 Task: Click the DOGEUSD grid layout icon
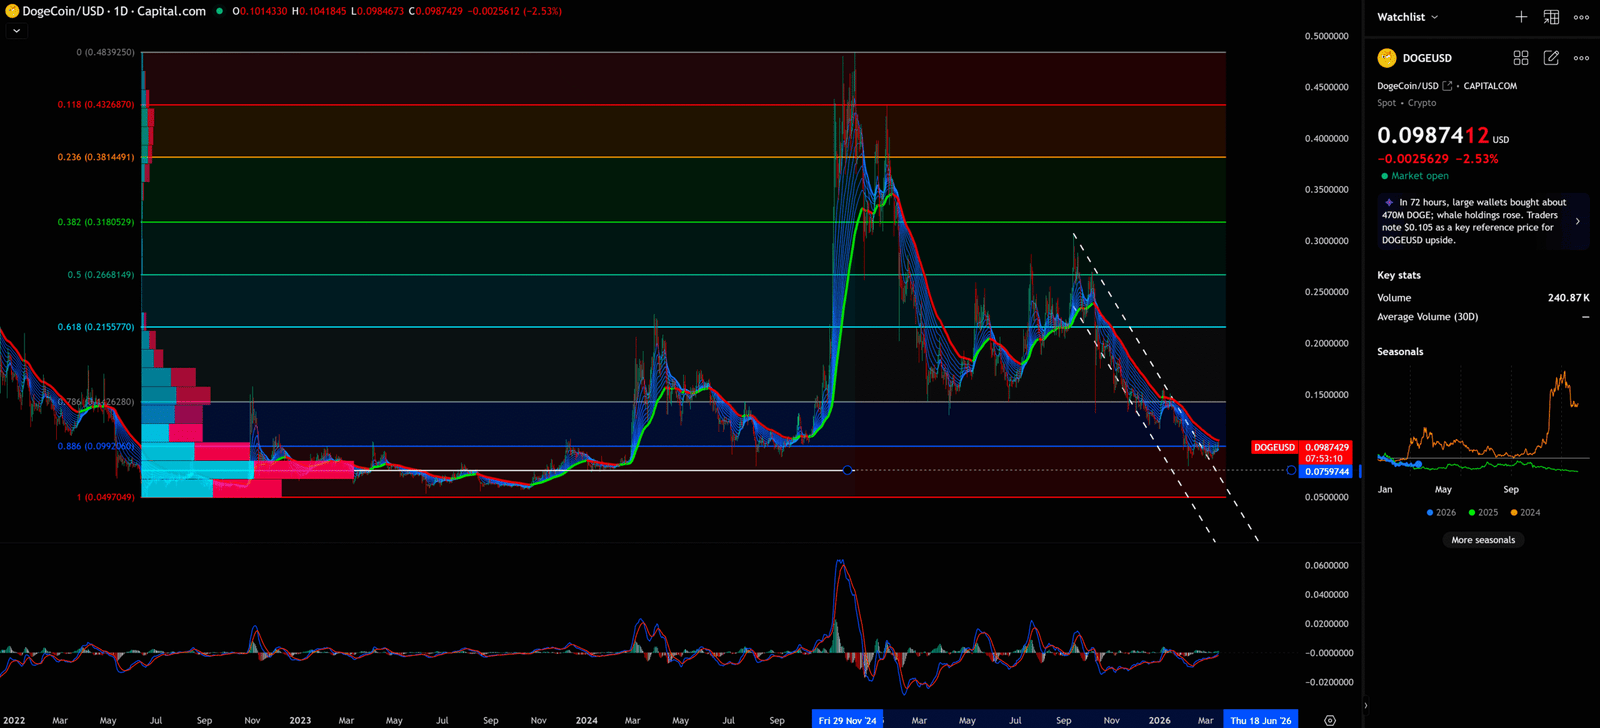(x=1520, y=58)
